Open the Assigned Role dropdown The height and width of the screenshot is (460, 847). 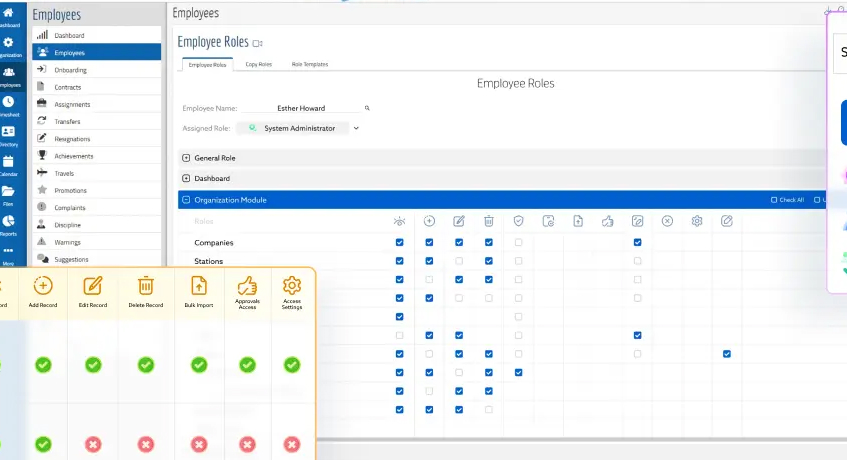(356, 128)
